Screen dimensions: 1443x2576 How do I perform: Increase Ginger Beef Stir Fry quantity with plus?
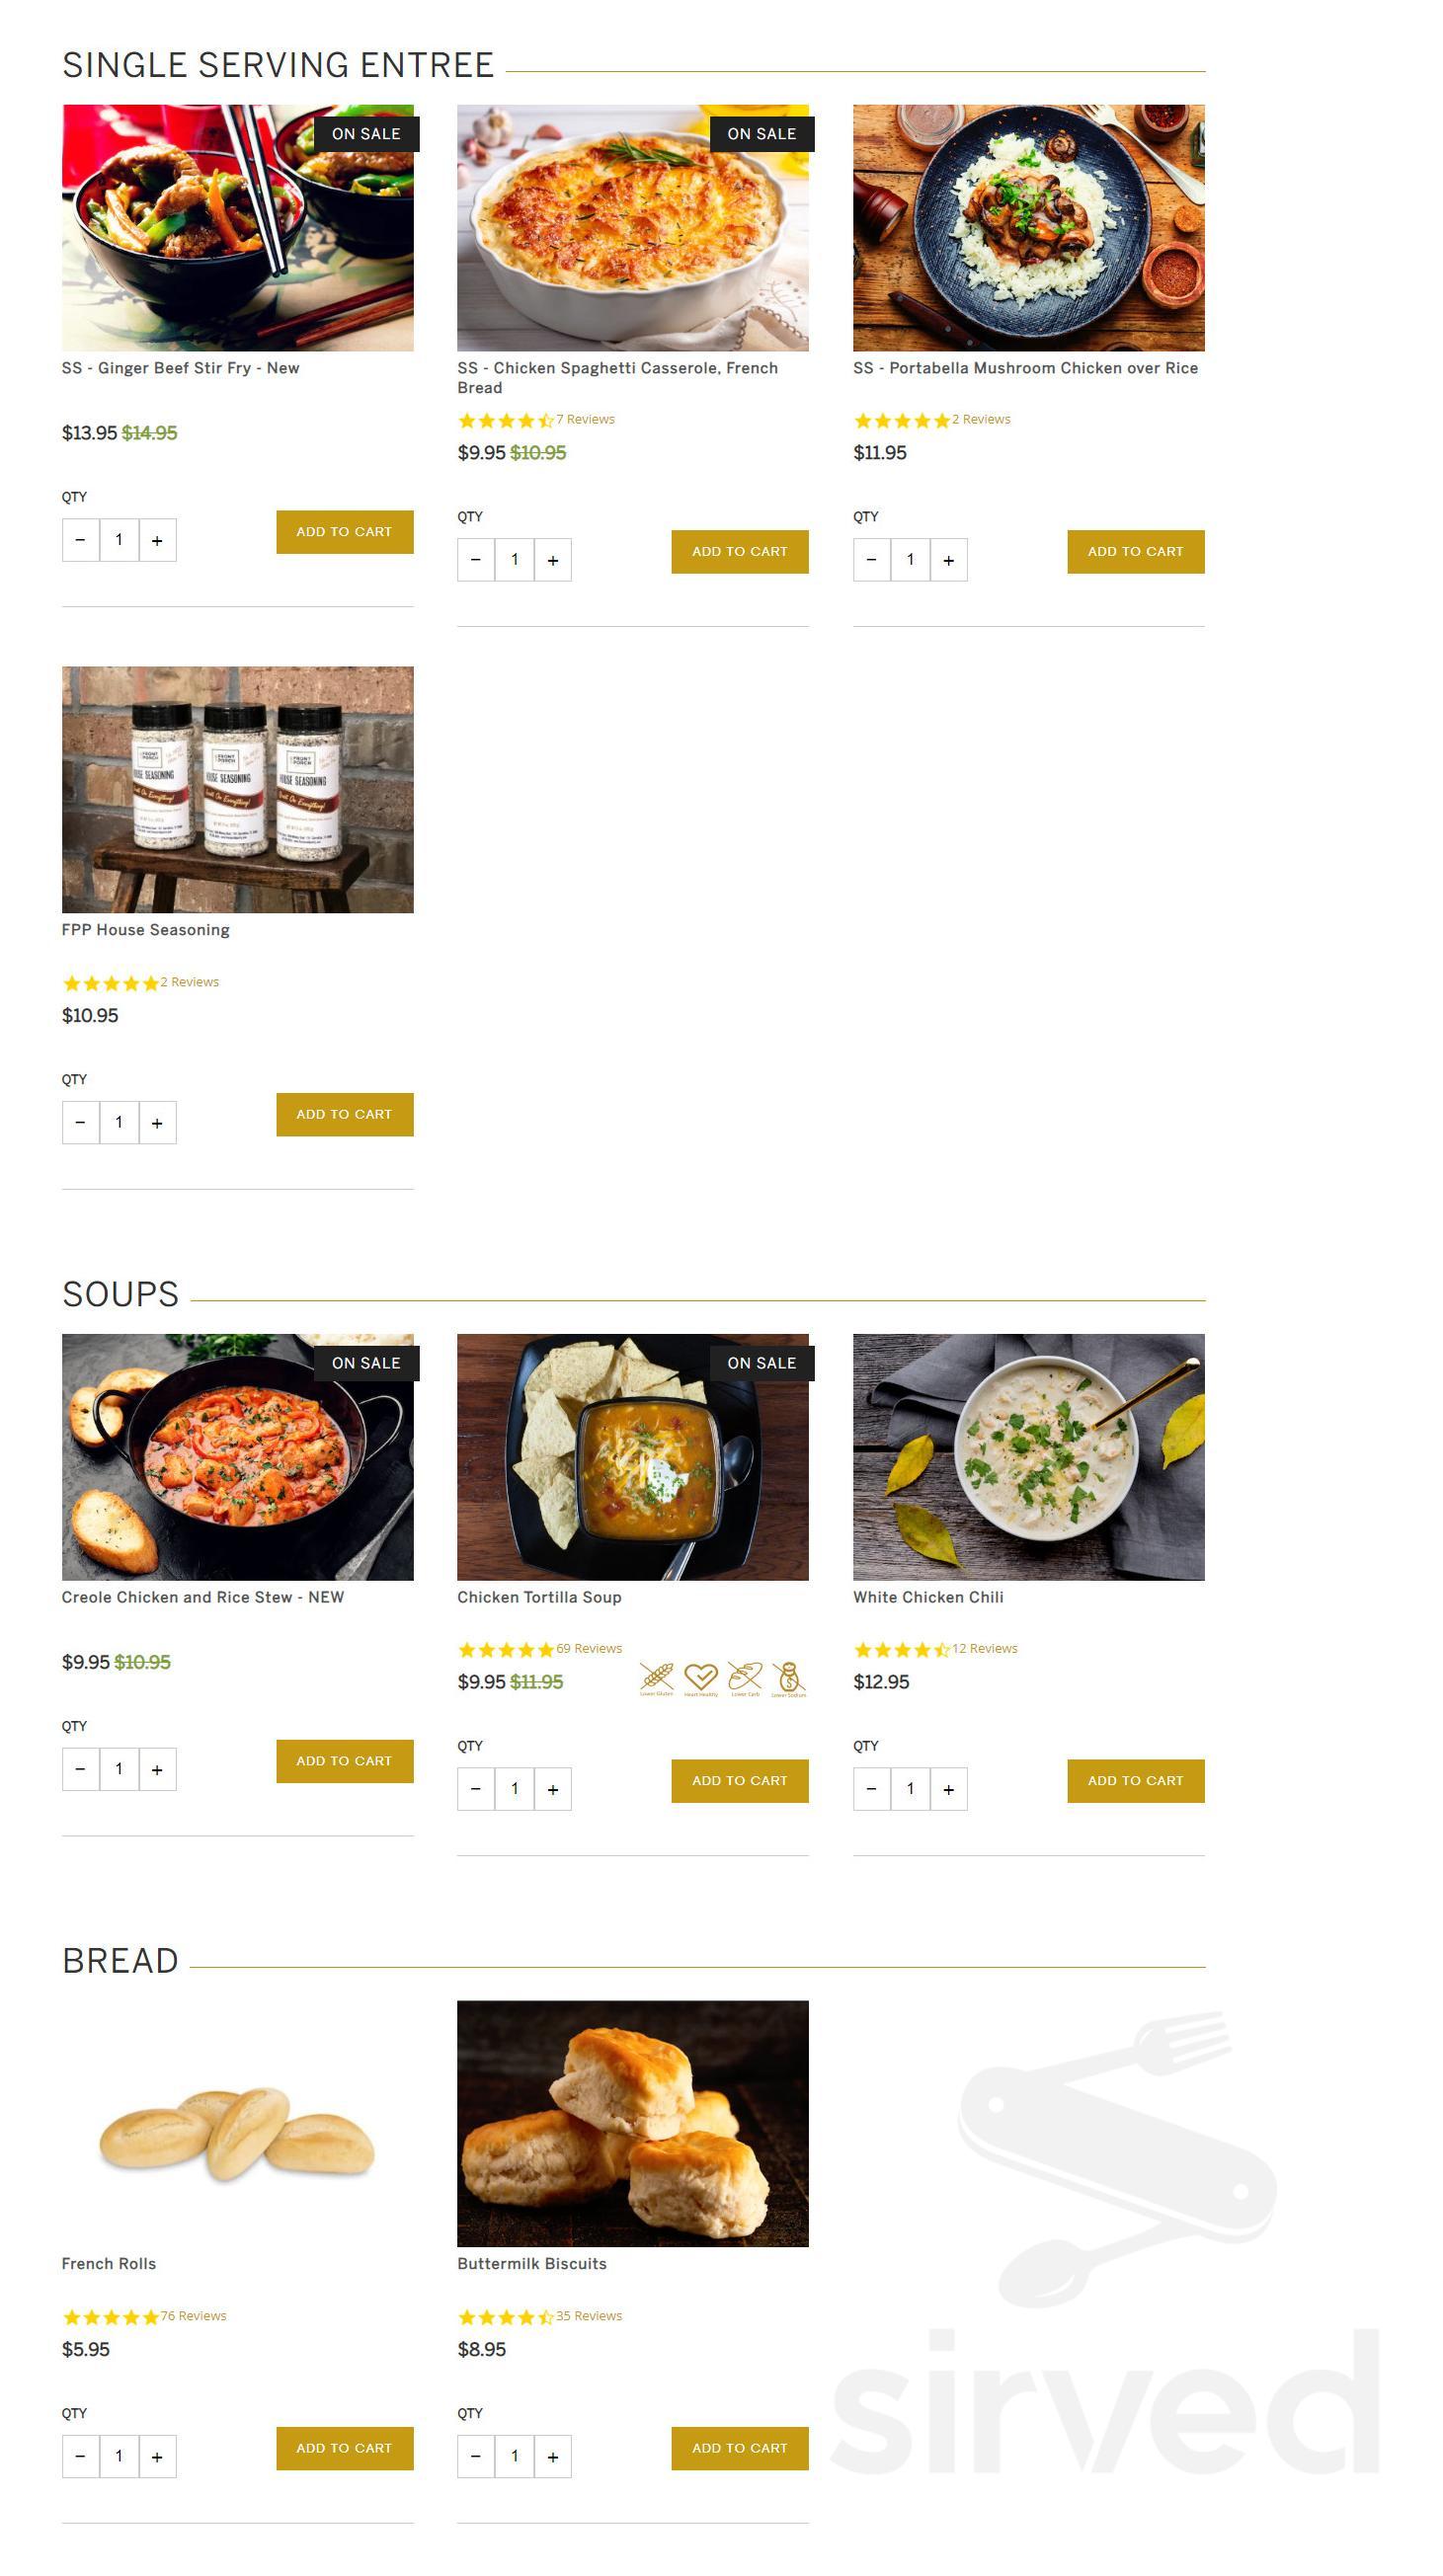point(157,540)
